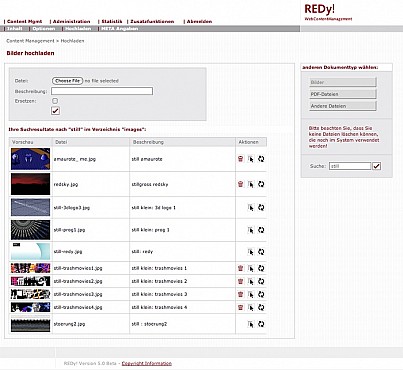Image resolution: width=403 pixels, height=370 pixels.
Task: Enable the Ersetzen checkbox
Action: click(x=55, y=101)
